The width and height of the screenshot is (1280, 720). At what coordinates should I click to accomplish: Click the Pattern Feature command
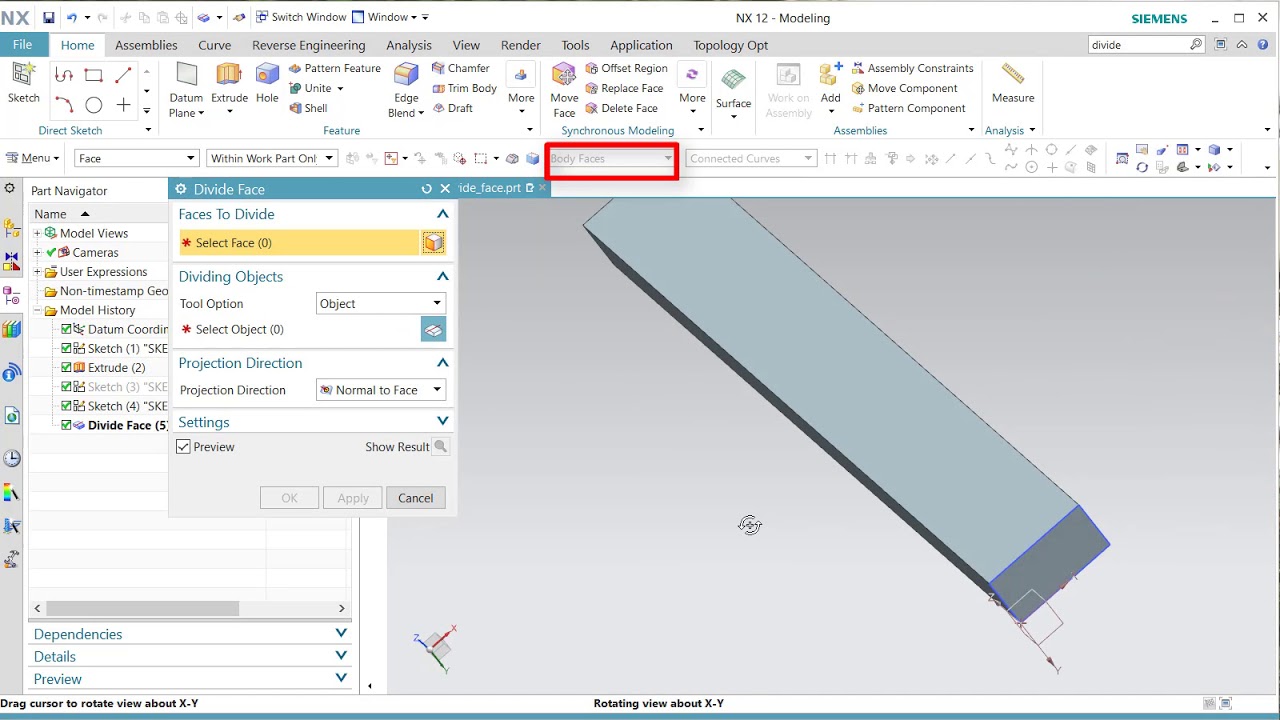335,68
